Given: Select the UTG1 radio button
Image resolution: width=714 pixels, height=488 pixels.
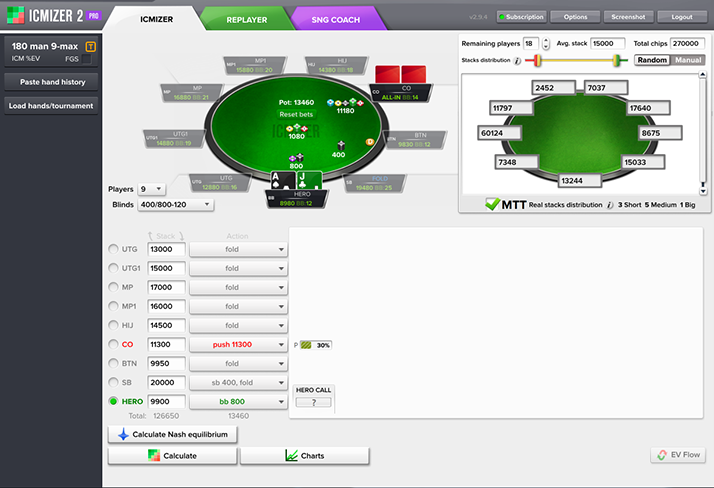Looking at the screenshot, I should 113,268.
